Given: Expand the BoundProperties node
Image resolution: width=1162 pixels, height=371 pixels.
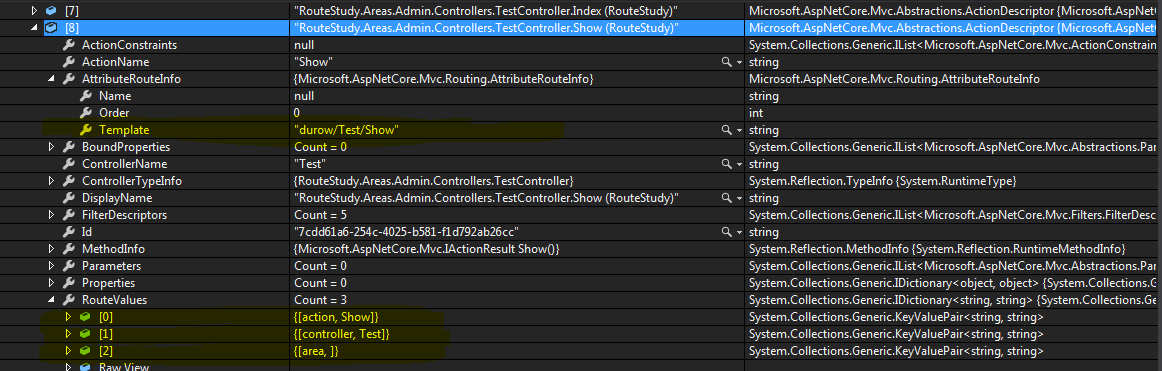Looking at the screenshot, I should [x=51, y=147].
